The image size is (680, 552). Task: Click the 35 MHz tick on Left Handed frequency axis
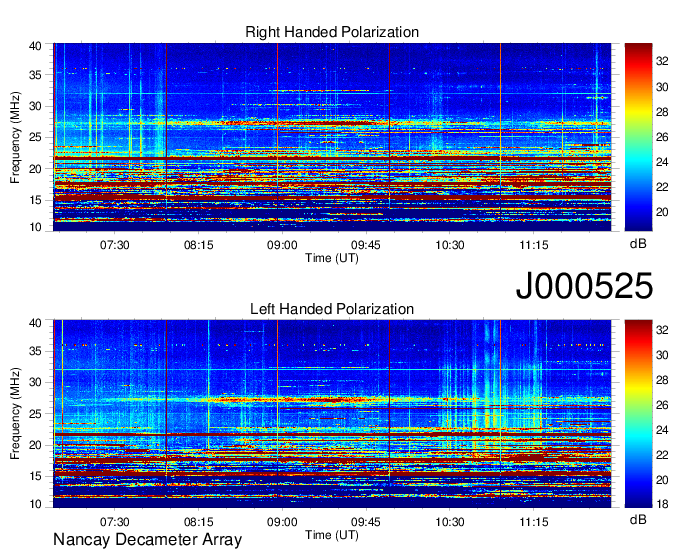(36, 351)
